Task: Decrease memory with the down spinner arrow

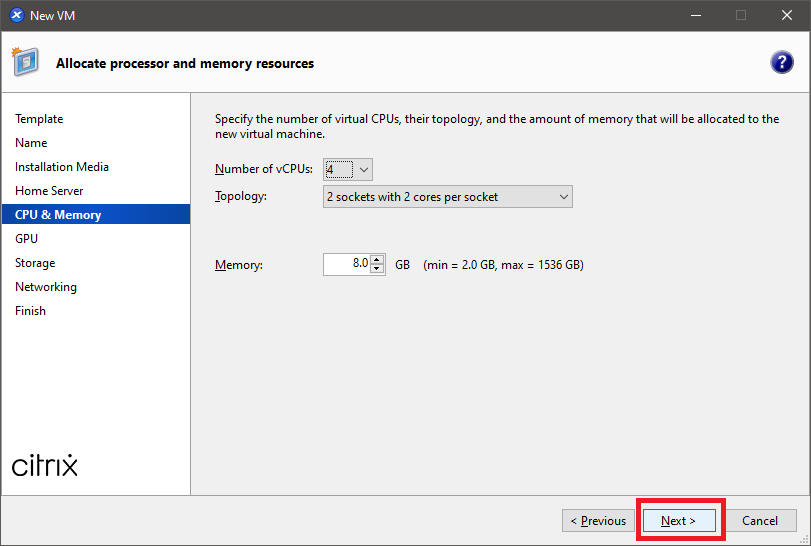Action: (x=377, y=269)
